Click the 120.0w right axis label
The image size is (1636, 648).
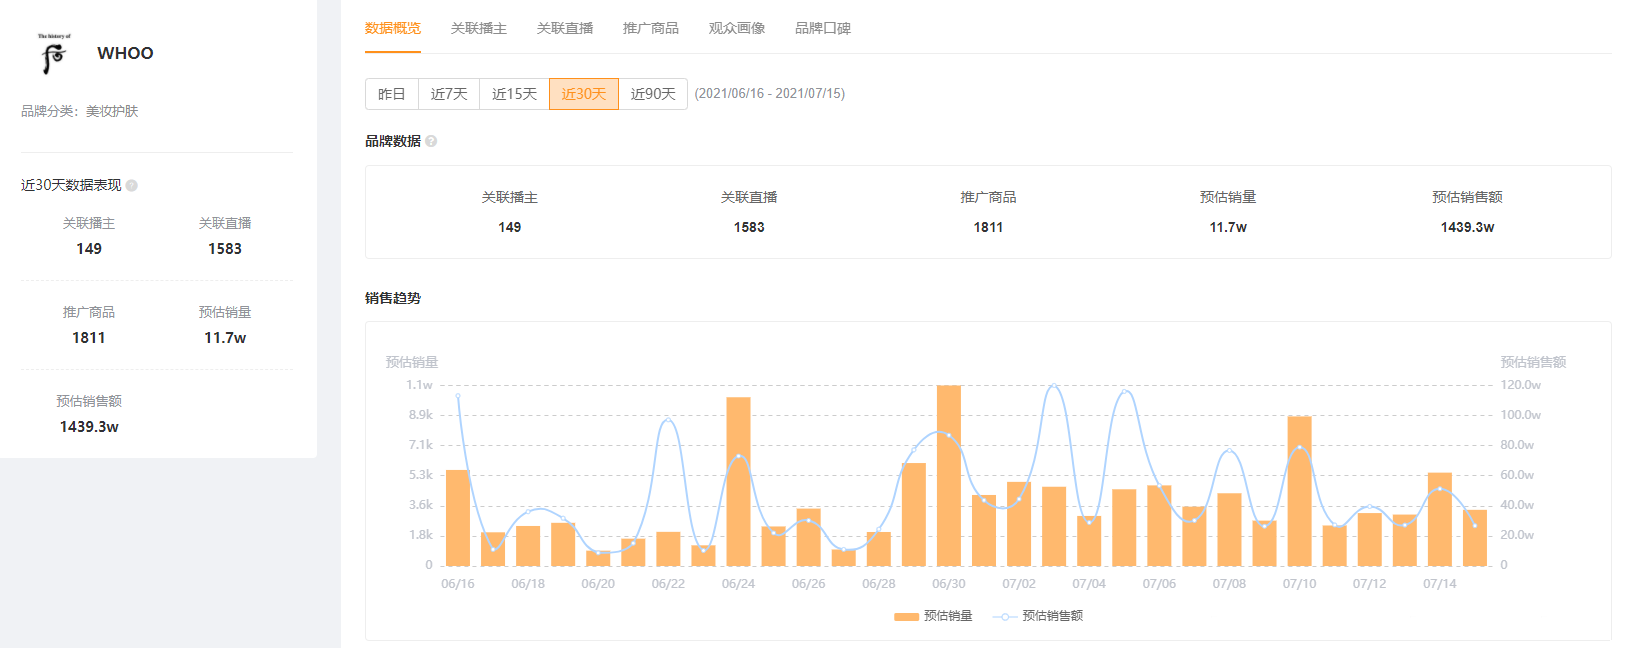[1521, 385]
